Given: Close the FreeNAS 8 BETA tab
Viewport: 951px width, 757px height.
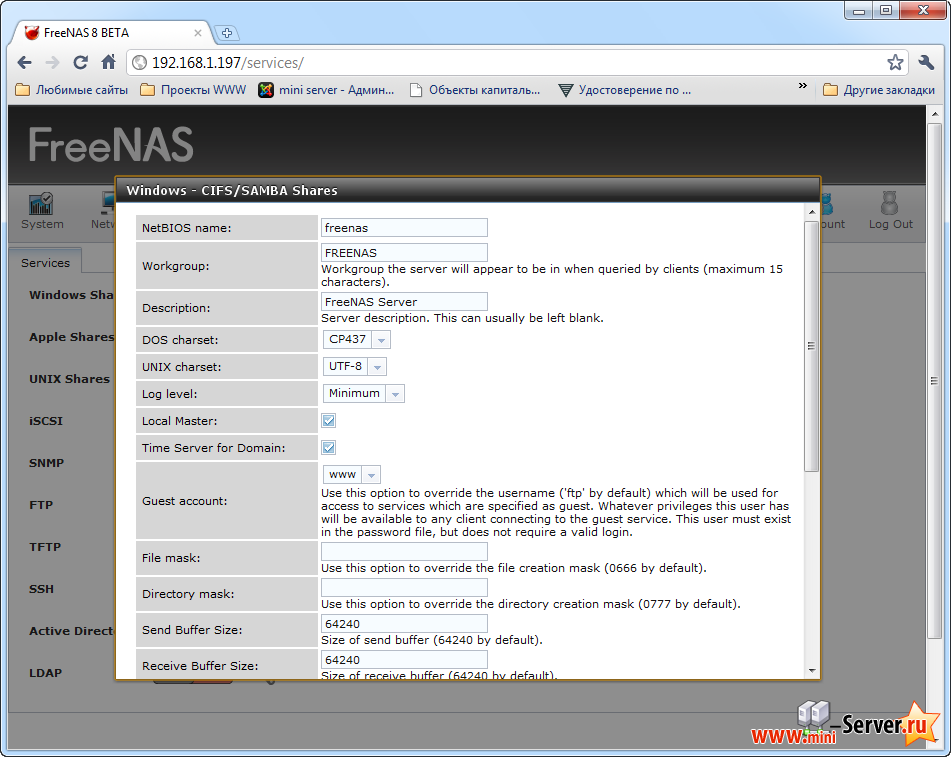Looking at the screenshot, I should [x=198, y=33].
